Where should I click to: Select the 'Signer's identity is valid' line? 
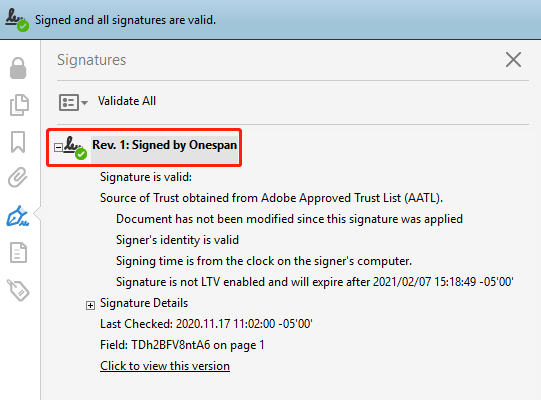pyautogui.click(x=177, y=240)
